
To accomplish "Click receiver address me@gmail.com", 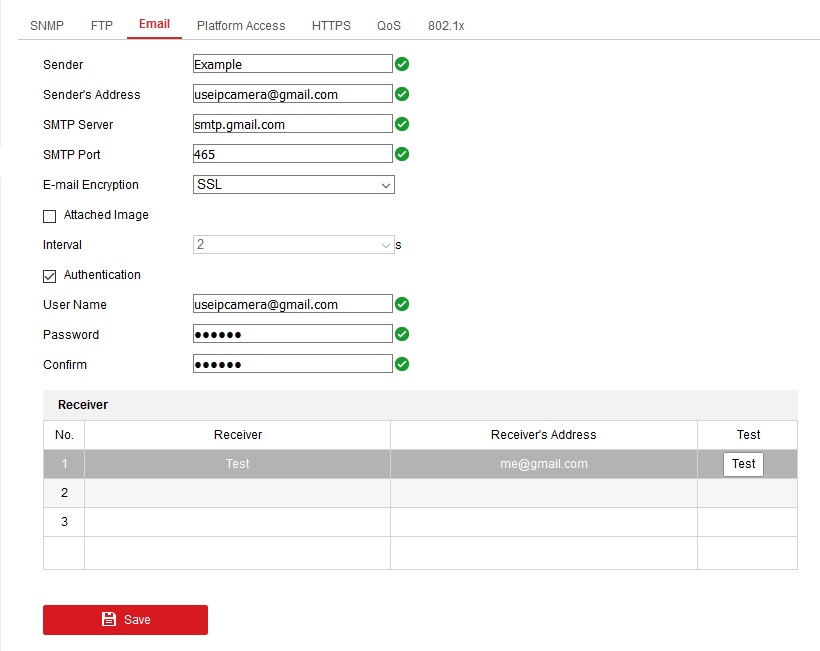I will [x=544, y=464].
